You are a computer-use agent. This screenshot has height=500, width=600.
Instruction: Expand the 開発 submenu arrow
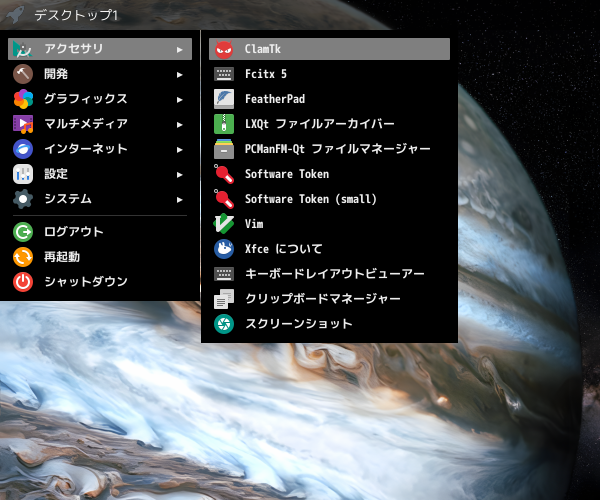179,75
